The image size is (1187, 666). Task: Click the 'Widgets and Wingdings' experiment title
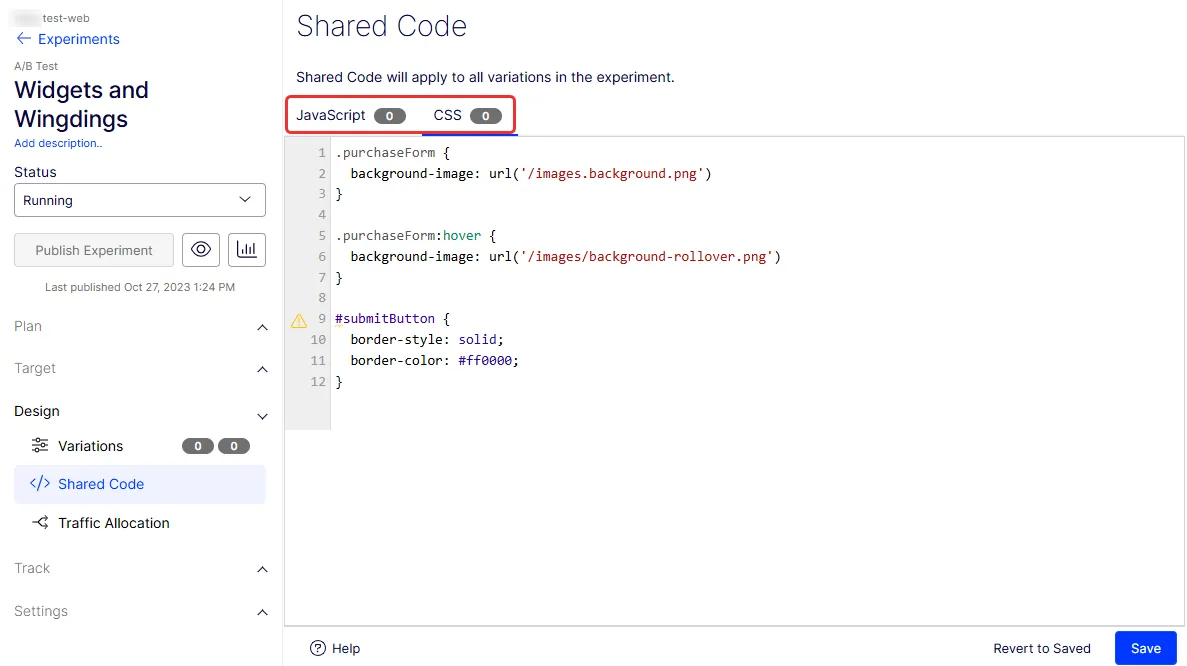82,104
